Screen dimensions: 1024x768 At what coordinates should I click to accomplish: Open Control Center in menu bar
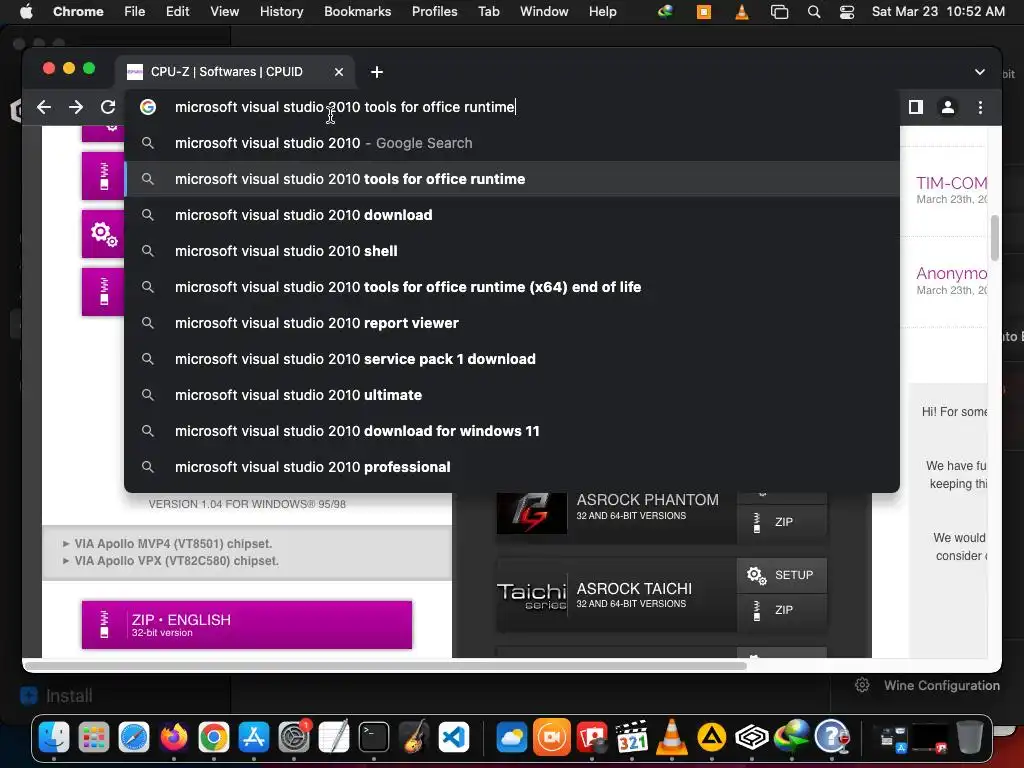click(847, 11)
